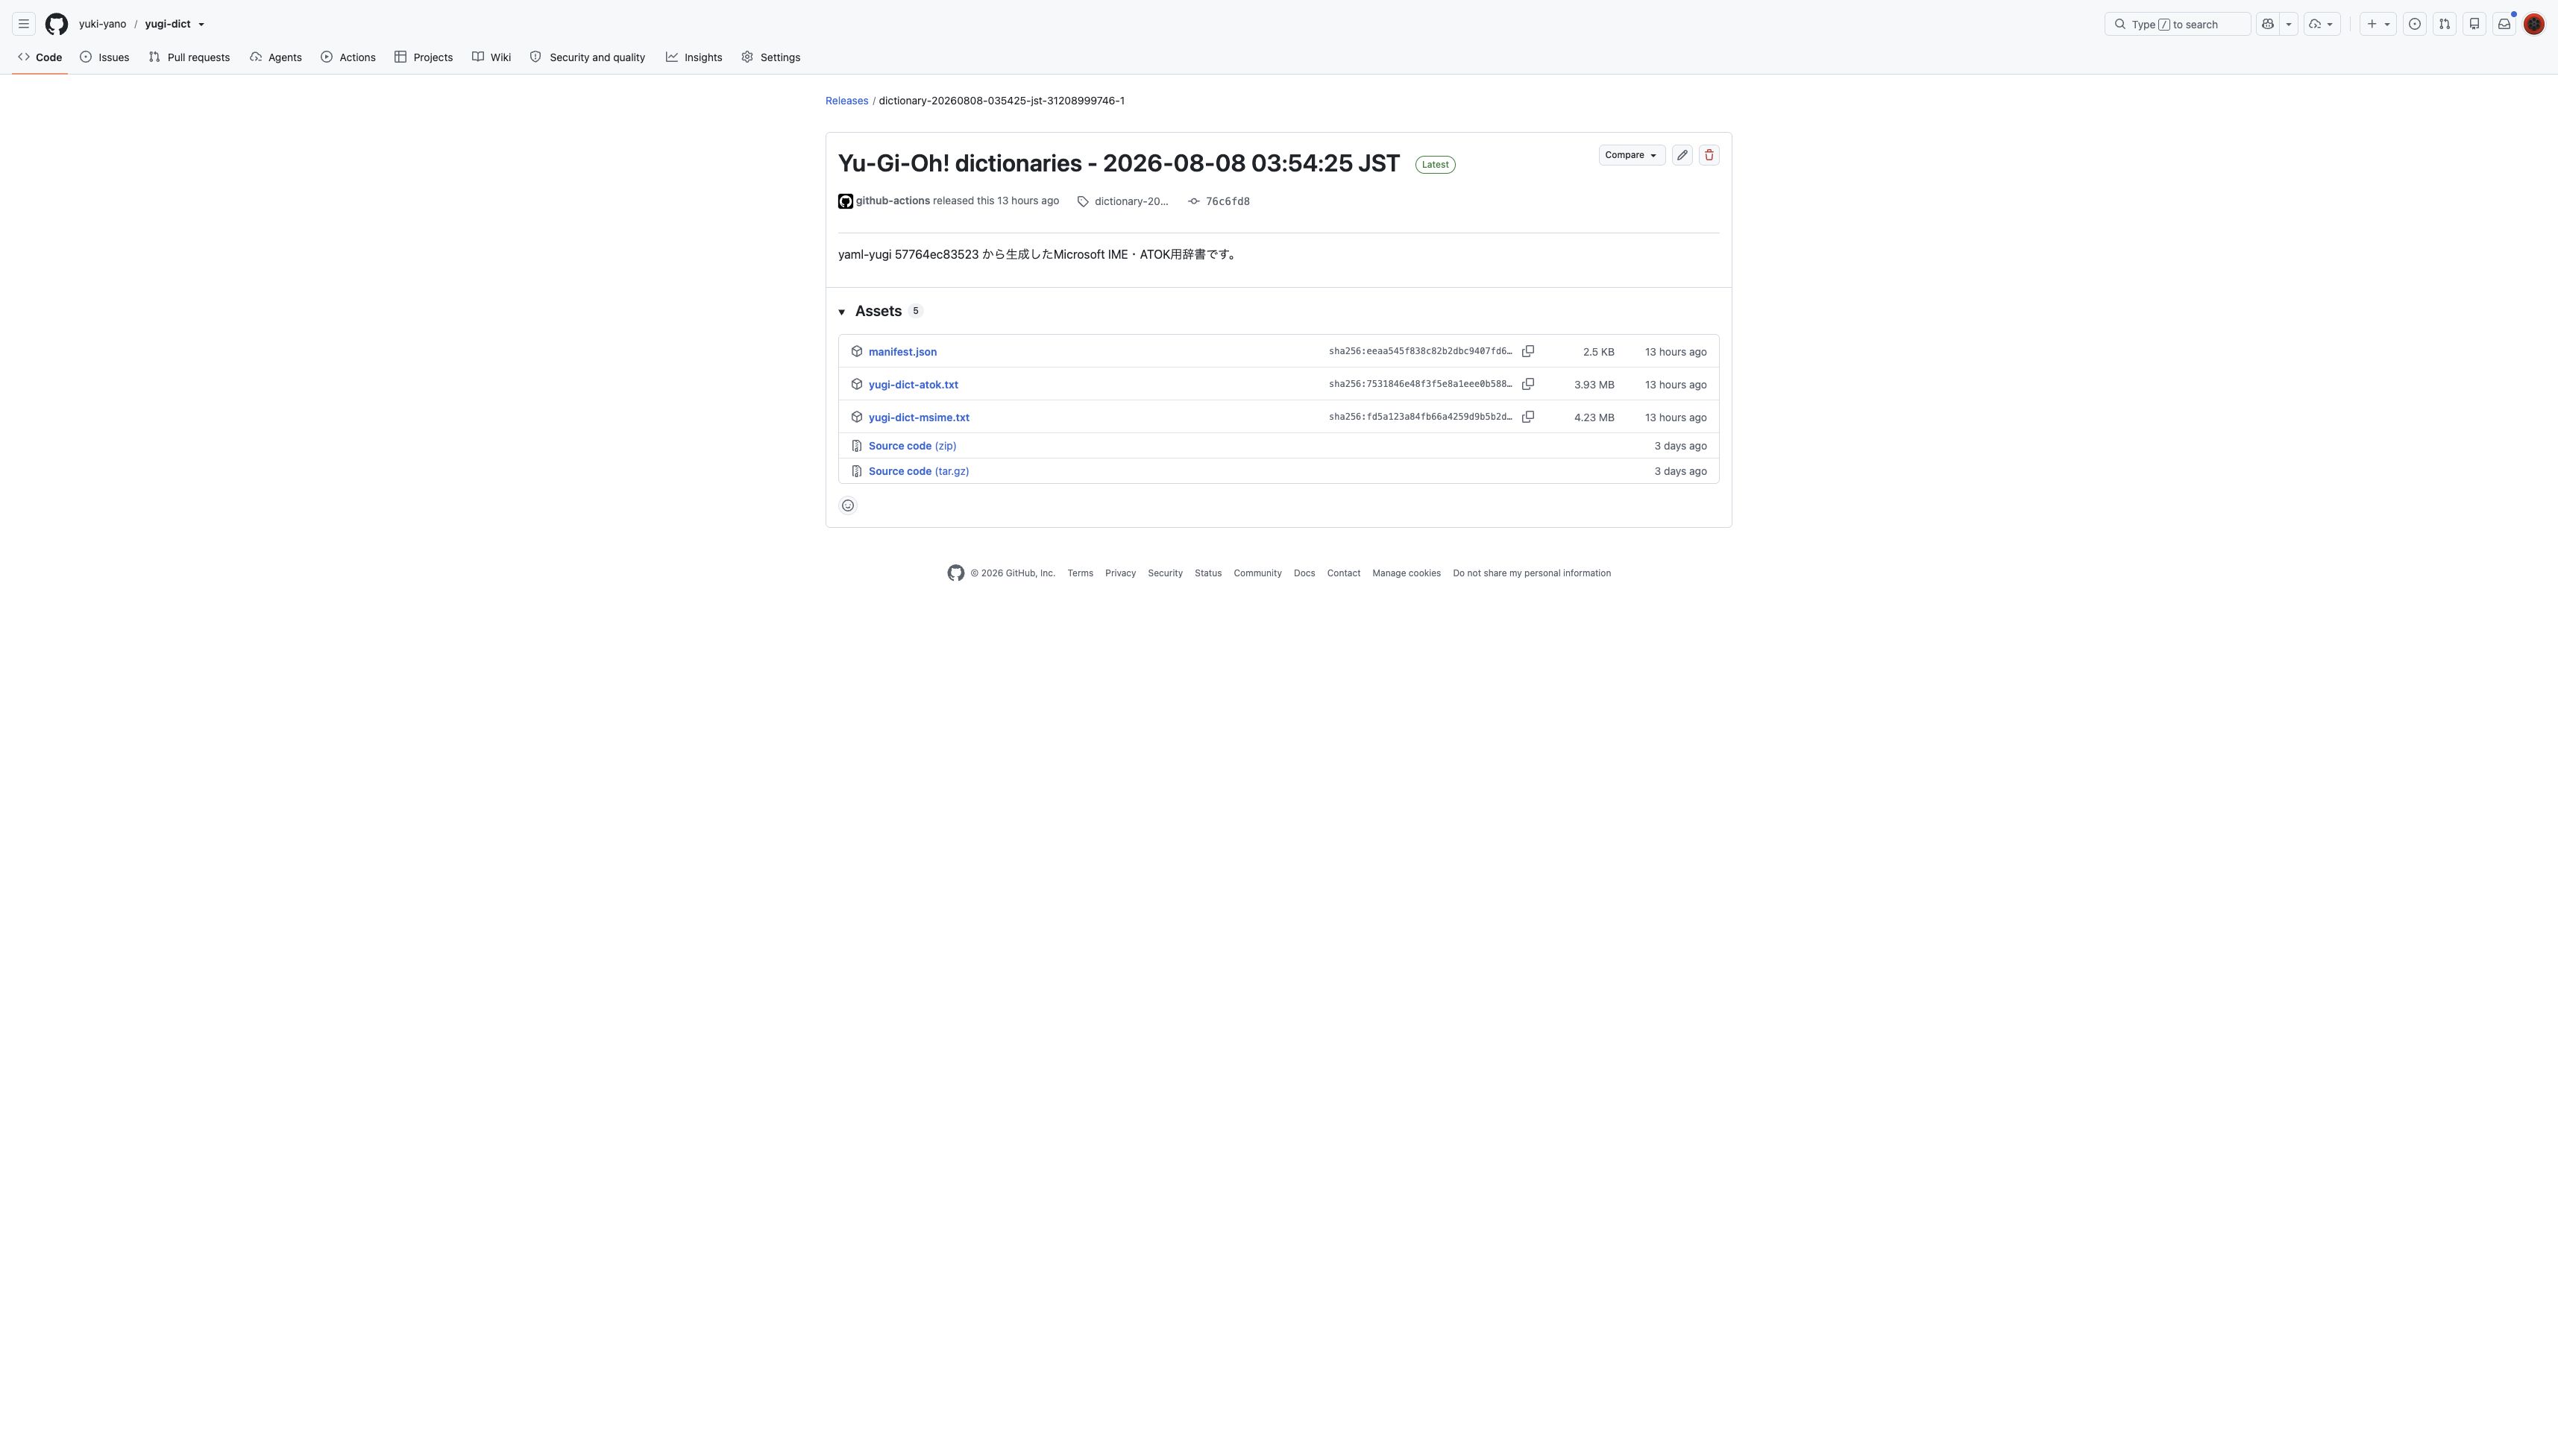Image resolution: width=2558 pixels, height=1456 pixels.
Task: Click package icon beside yugi-dict-atok.txt
Action: point(857,384)
